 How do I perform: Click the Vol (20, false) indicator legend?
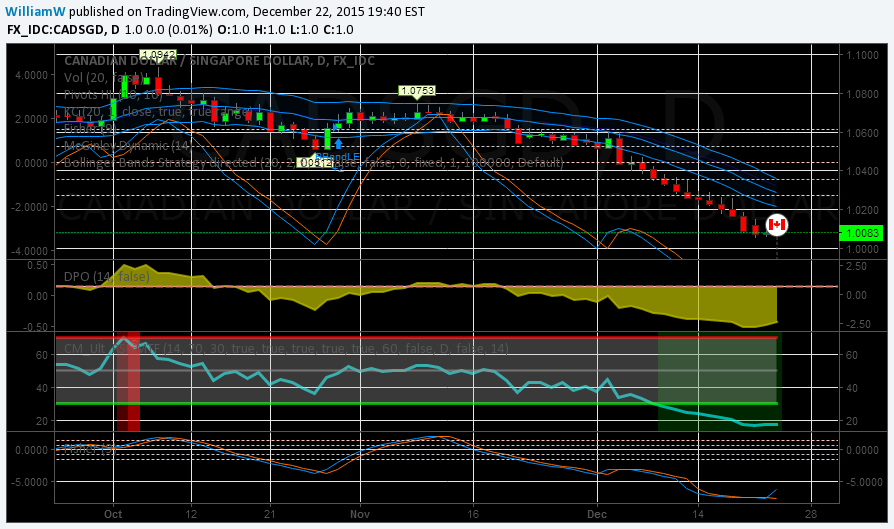click(x=103, y=78)
